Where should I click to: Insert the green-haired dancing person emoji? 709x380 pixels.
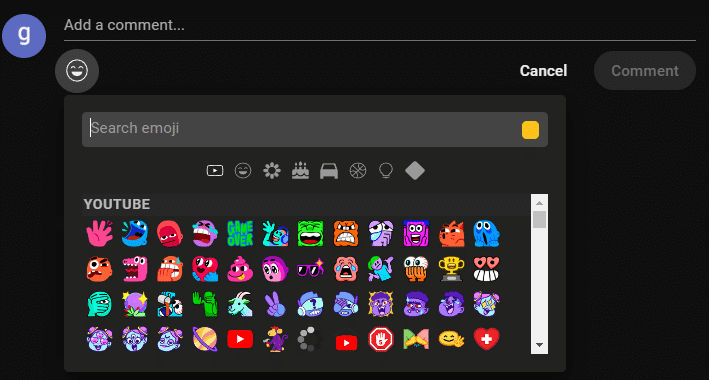click(x=381, y=269)
